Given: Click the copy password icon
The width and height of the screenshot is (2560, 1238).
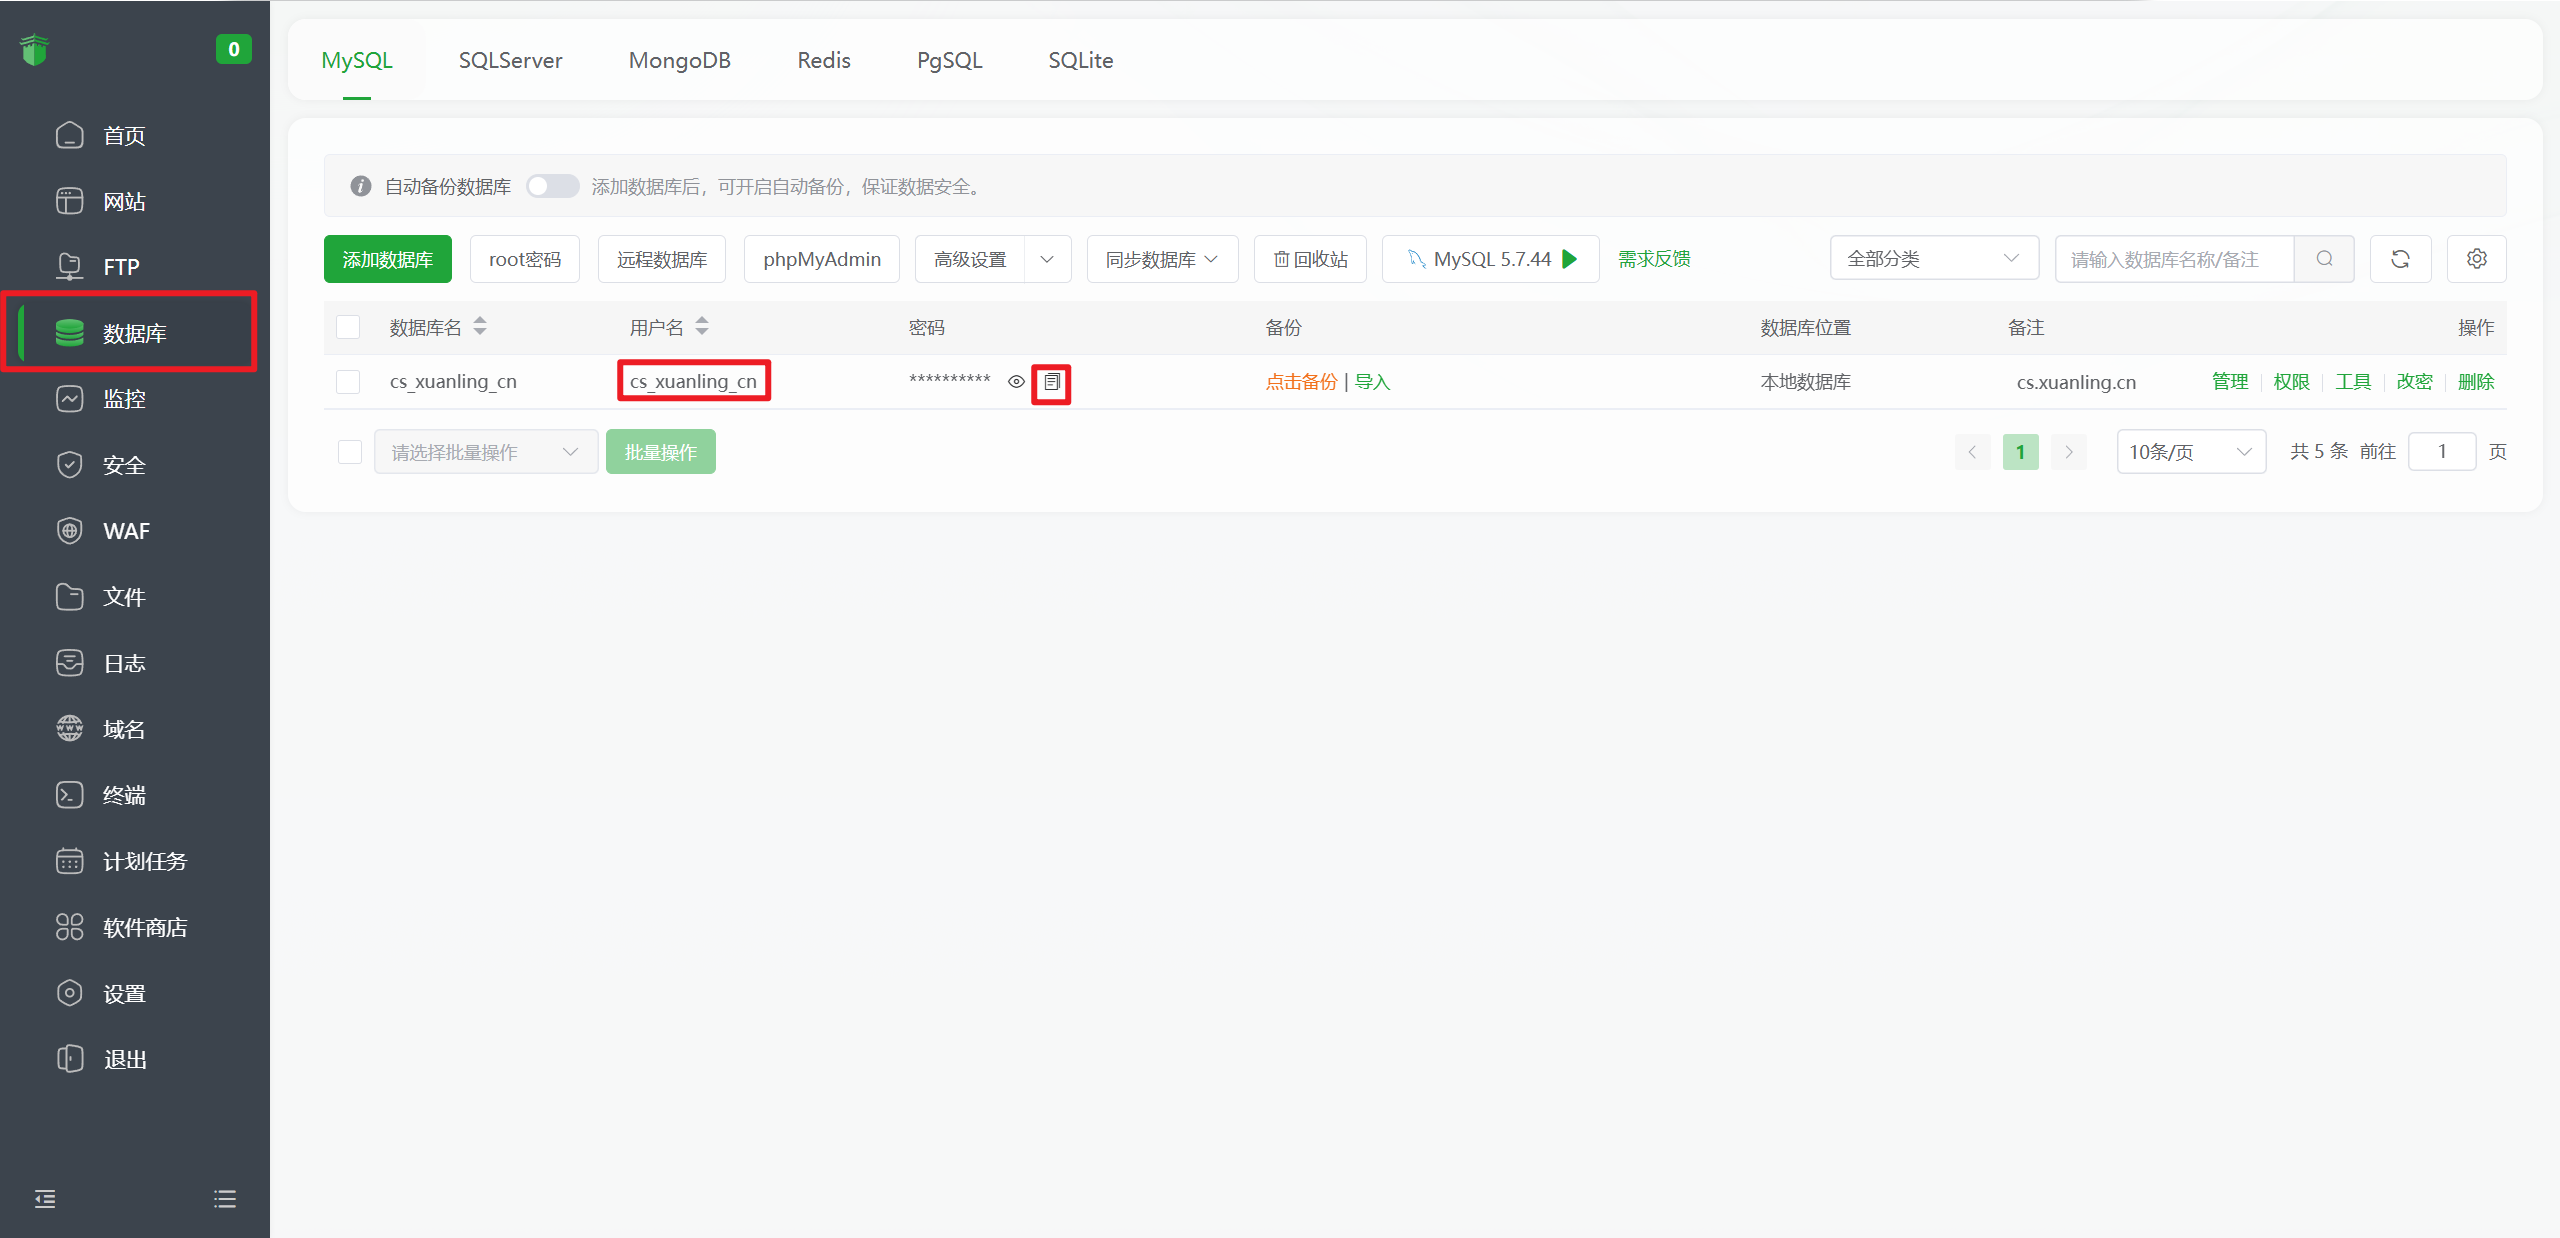Looking at the screenshot, I should click(1051, 382).
